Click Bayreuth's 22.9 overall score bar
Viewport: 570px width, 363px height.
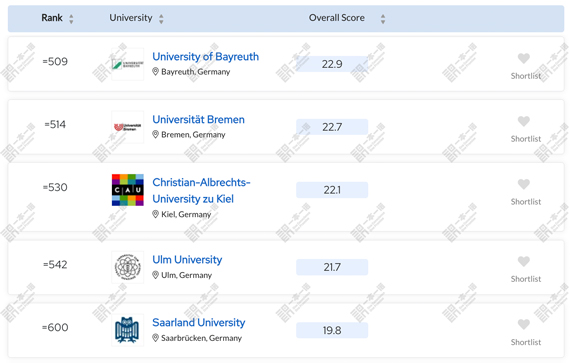332,64
